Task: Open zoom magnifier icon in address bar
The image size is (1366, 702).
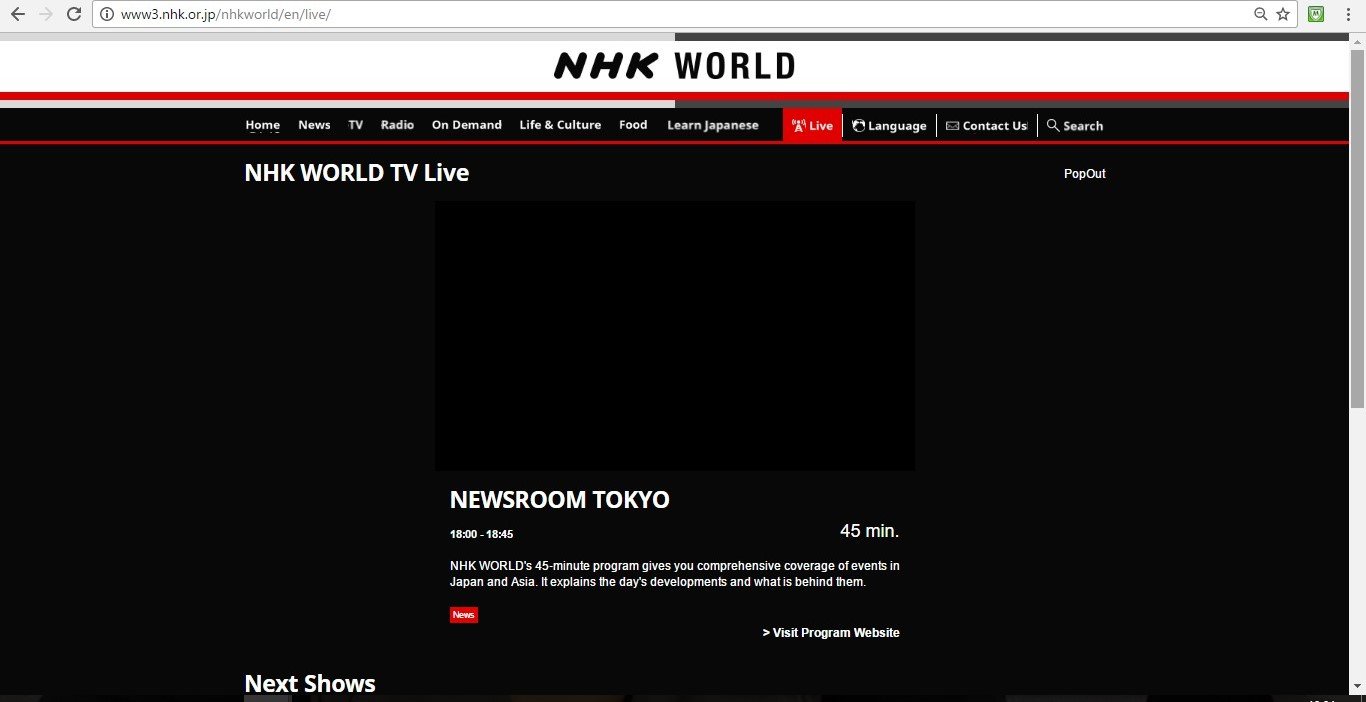Action: [x=1261, y=14]
